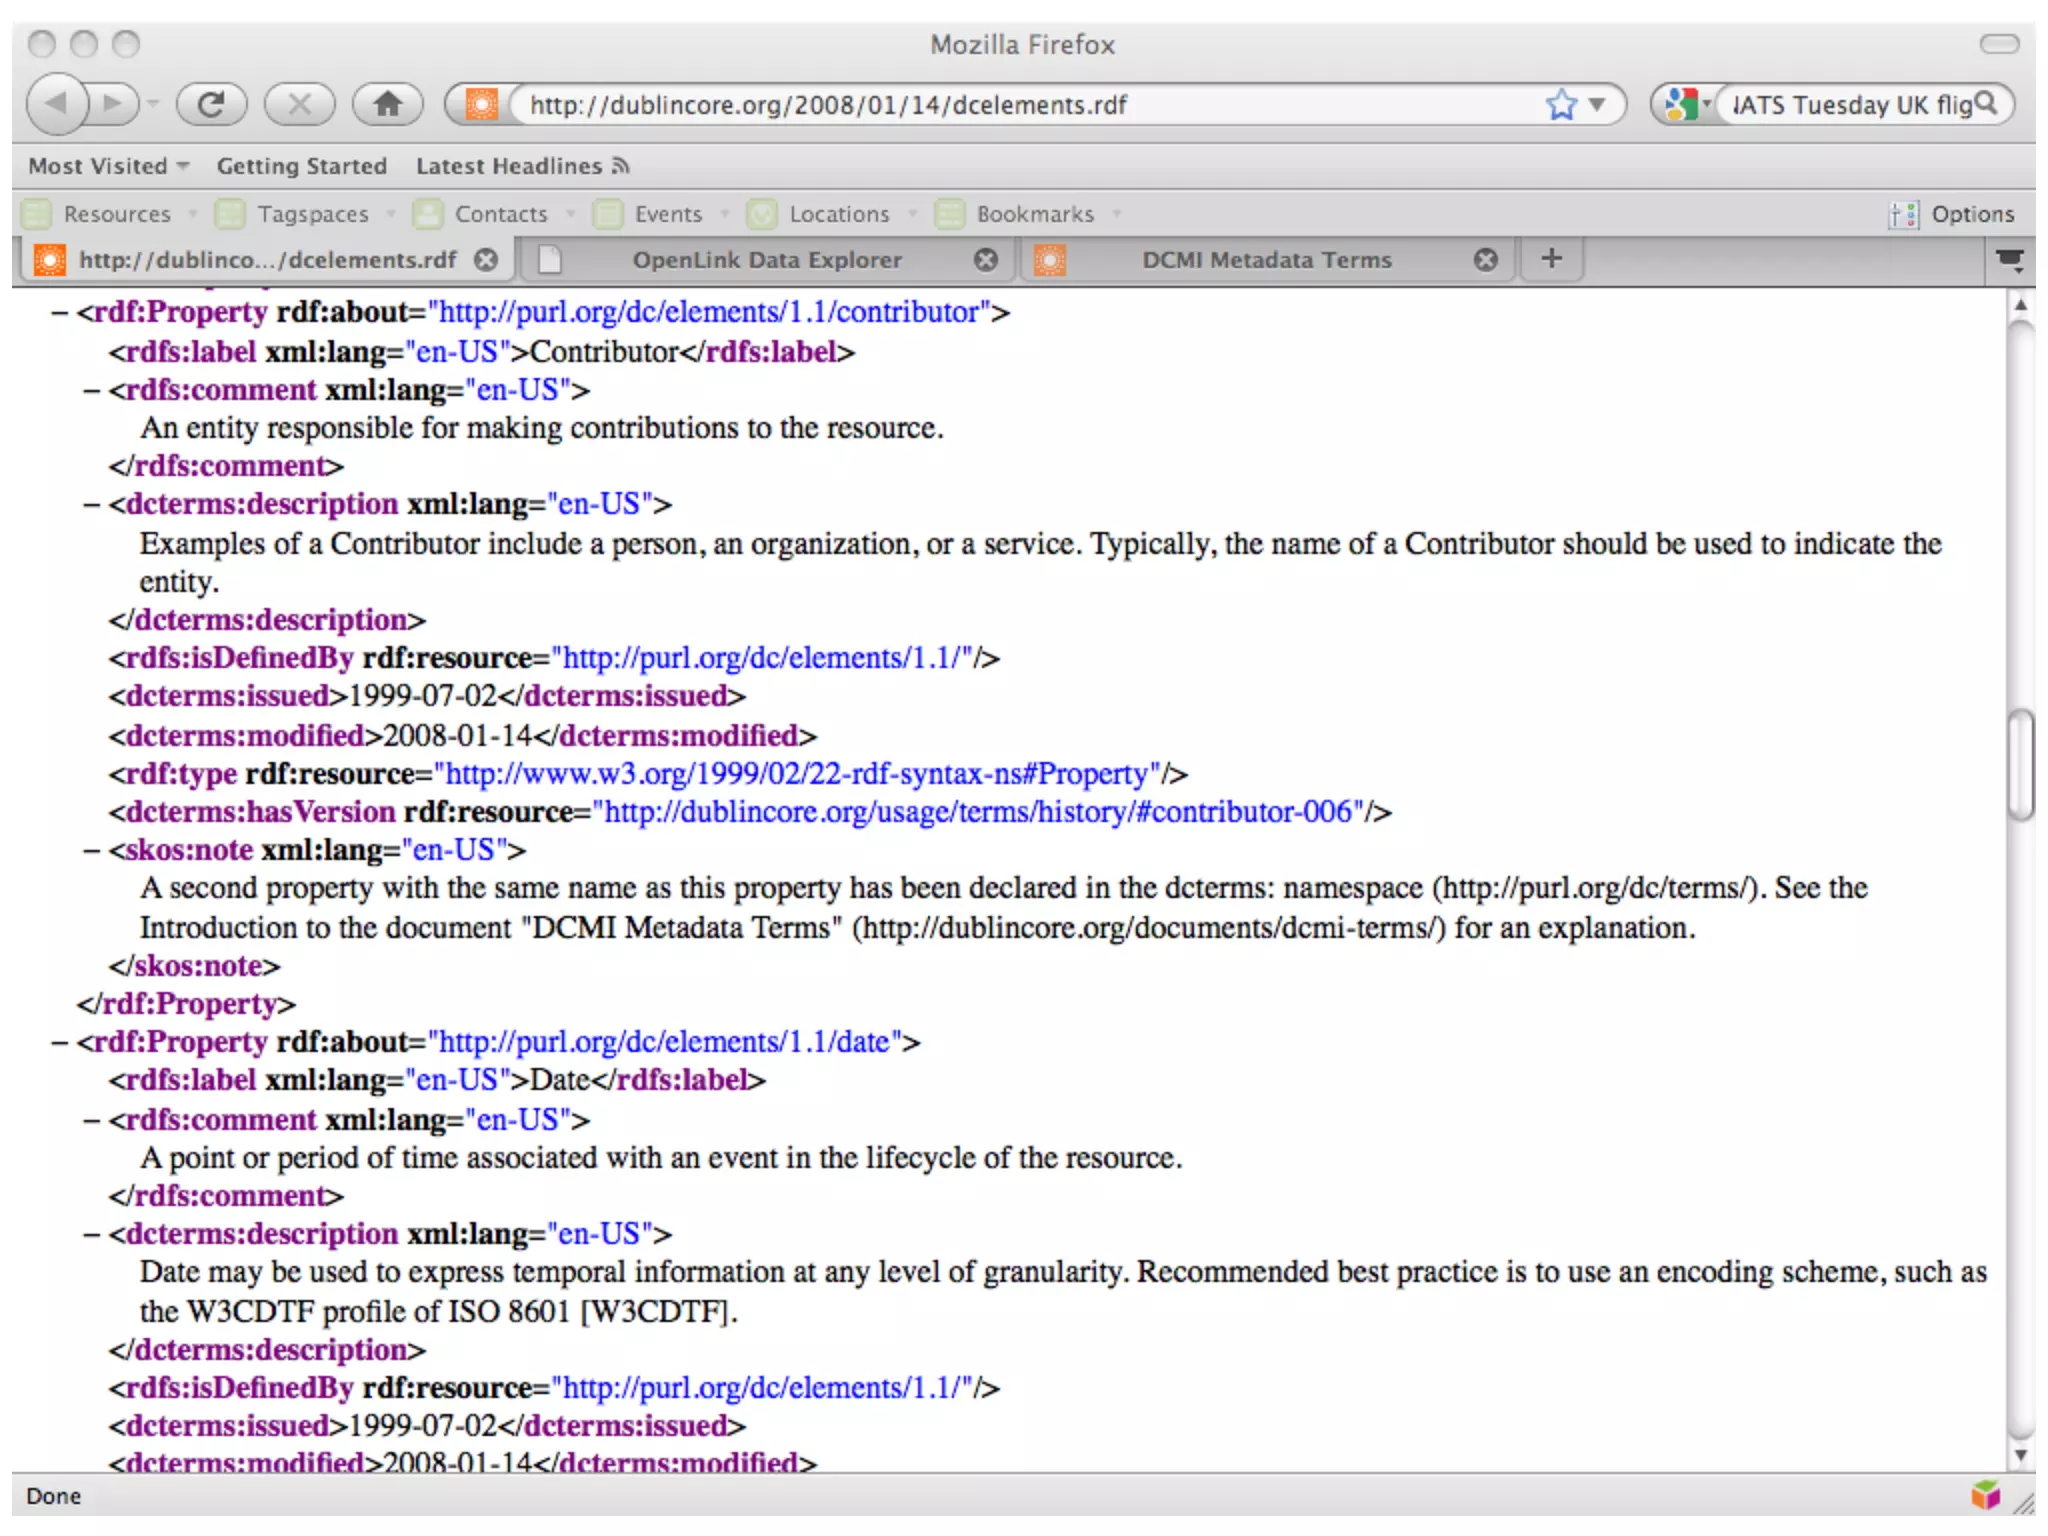
Task: Collapse the date rdf:Property node
Action: [x=59, y=1043]
